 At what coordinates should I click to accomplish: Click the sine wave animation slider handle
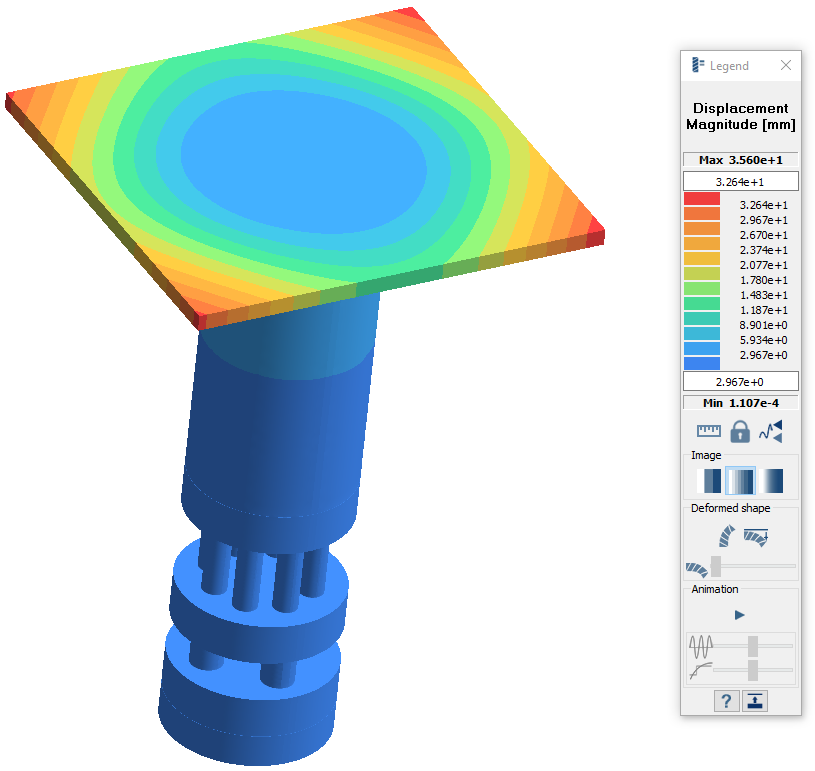coord(753,645)
